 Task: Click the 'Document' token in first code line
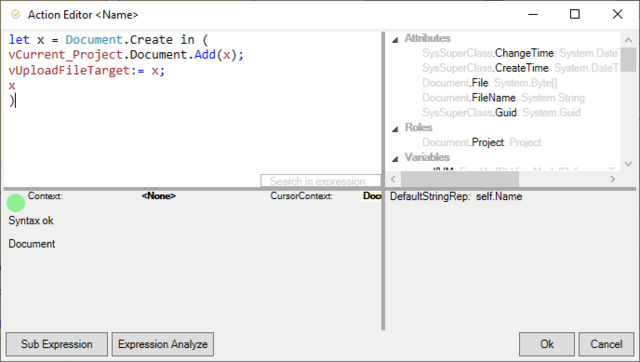coord(94,40)
